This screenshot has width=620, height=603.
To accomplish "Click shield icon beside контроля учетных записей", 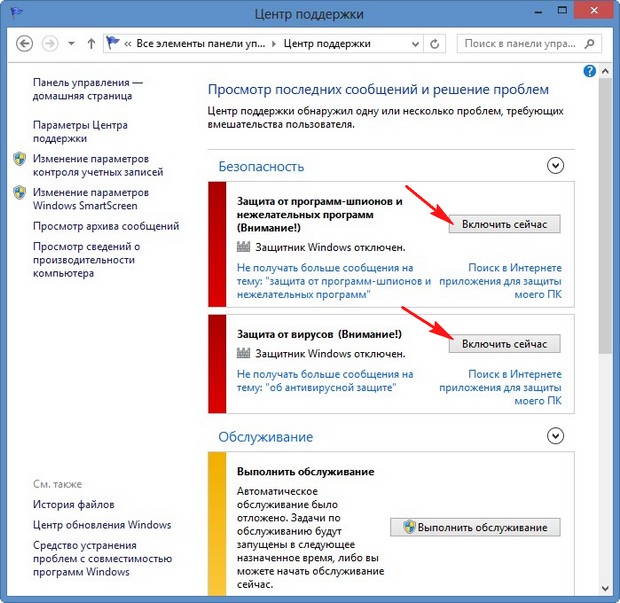I will 19,159.
